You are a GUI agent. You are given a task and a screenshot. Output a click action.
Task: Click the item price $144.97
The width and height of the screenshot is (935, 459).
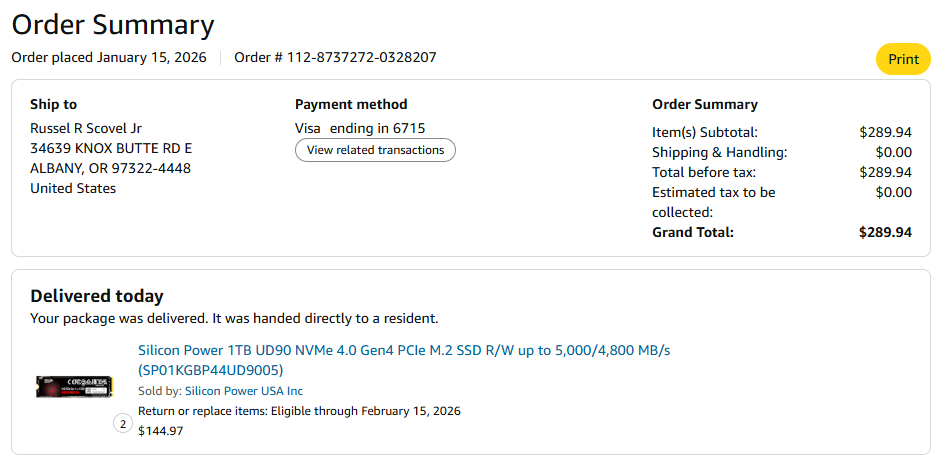[x=161, y=431]
